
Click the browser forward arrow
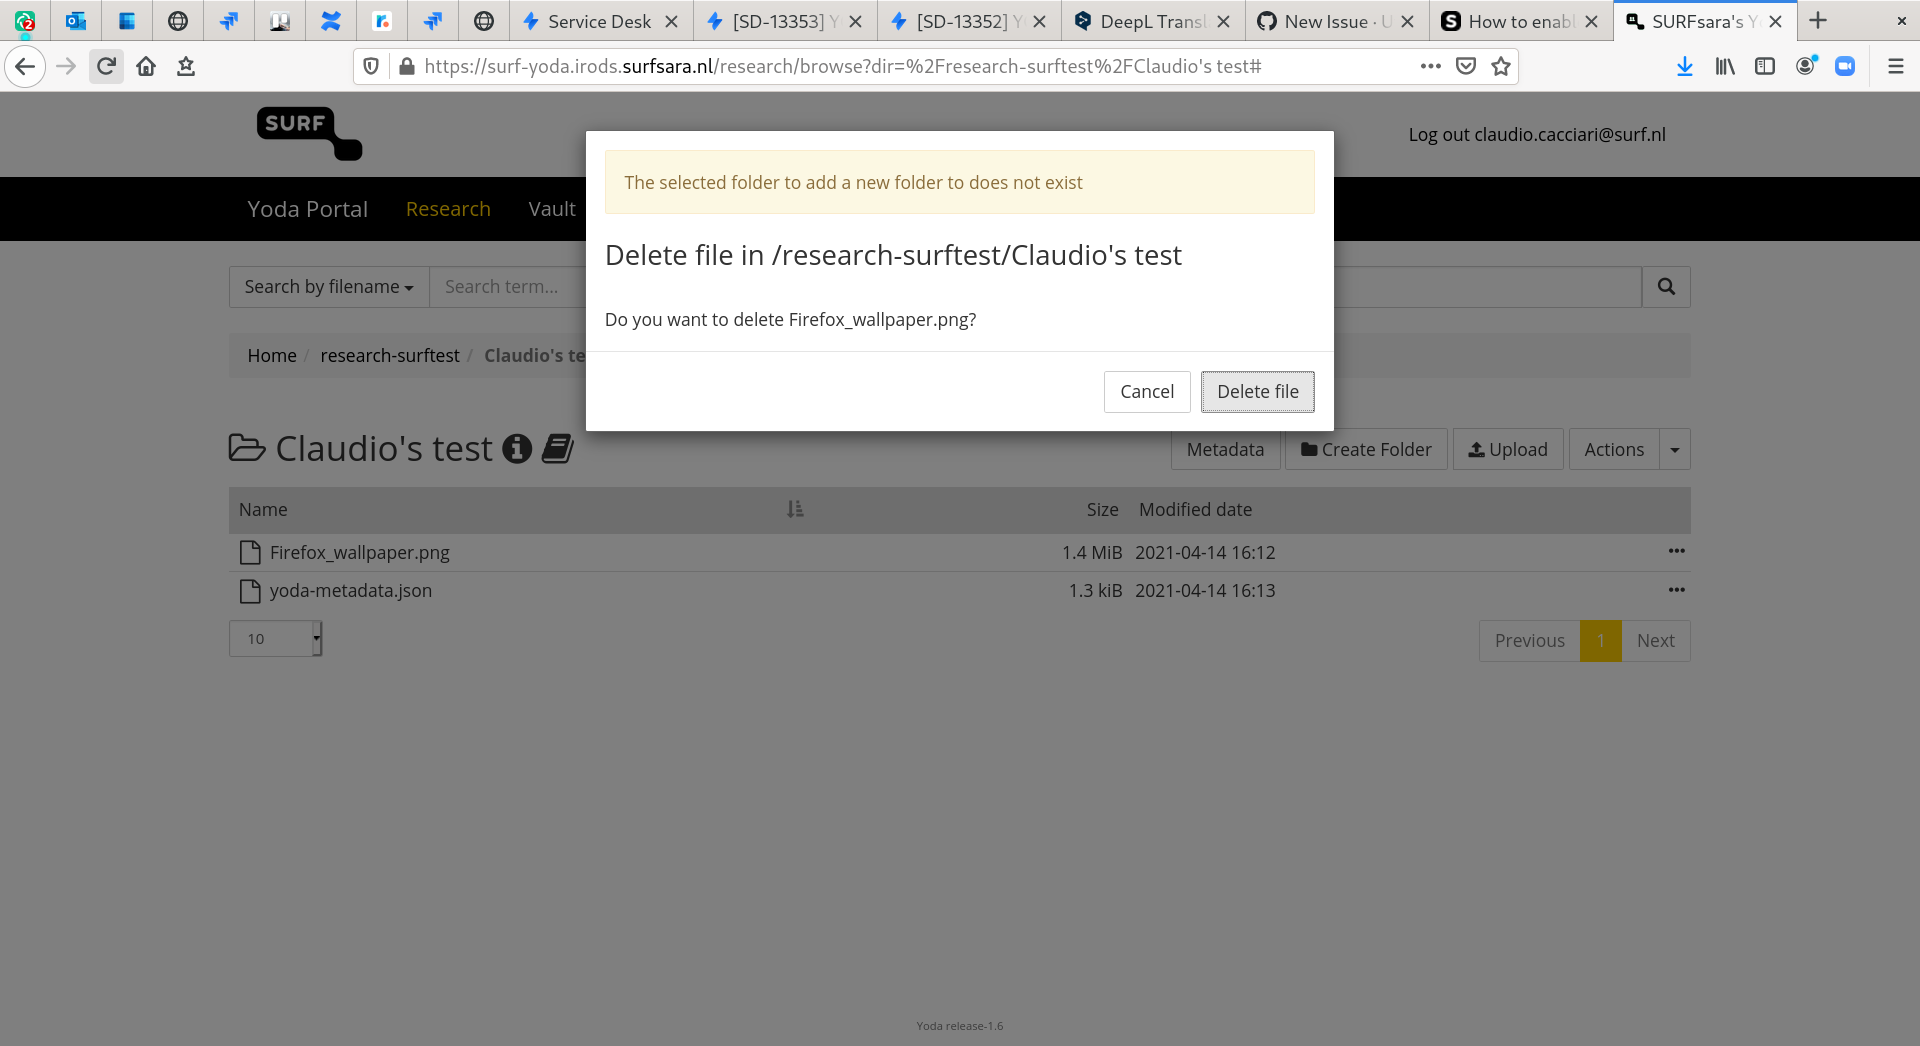[66, 67]
